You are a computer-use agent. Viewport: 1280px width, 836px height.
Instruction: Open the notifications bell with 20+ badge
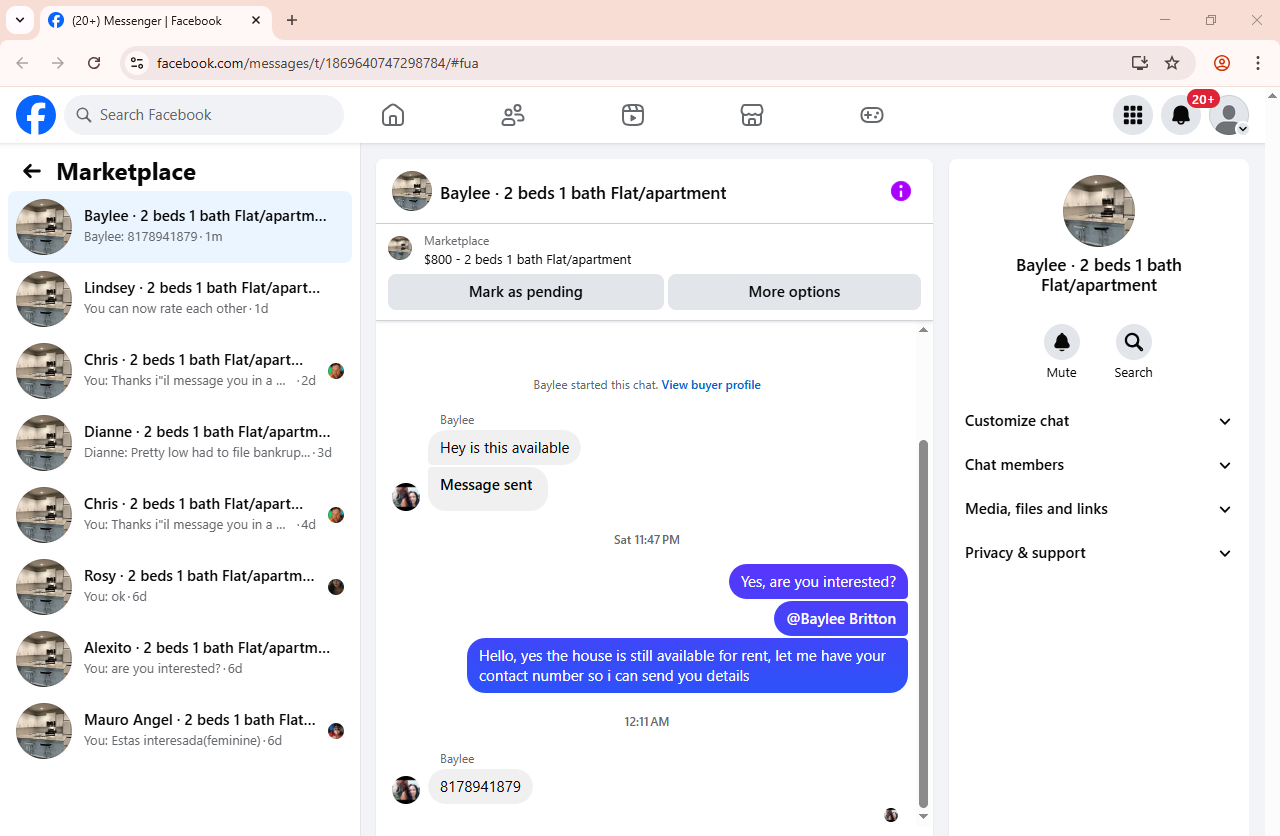[x=1181, y=115]
